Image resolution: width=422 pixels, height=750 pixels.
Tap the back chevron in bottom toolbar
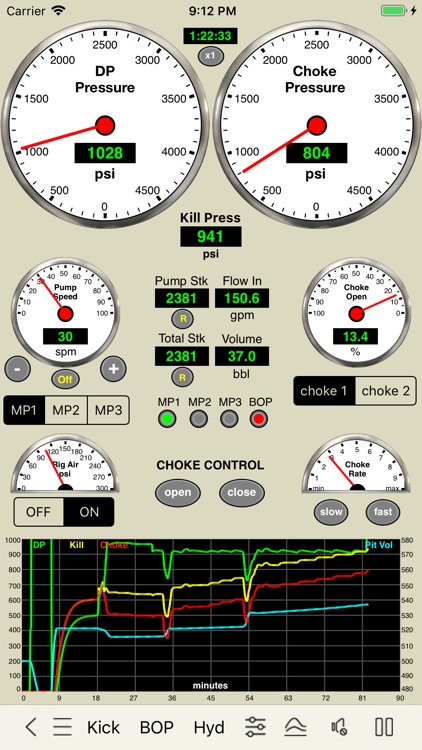tap(31, 727)
